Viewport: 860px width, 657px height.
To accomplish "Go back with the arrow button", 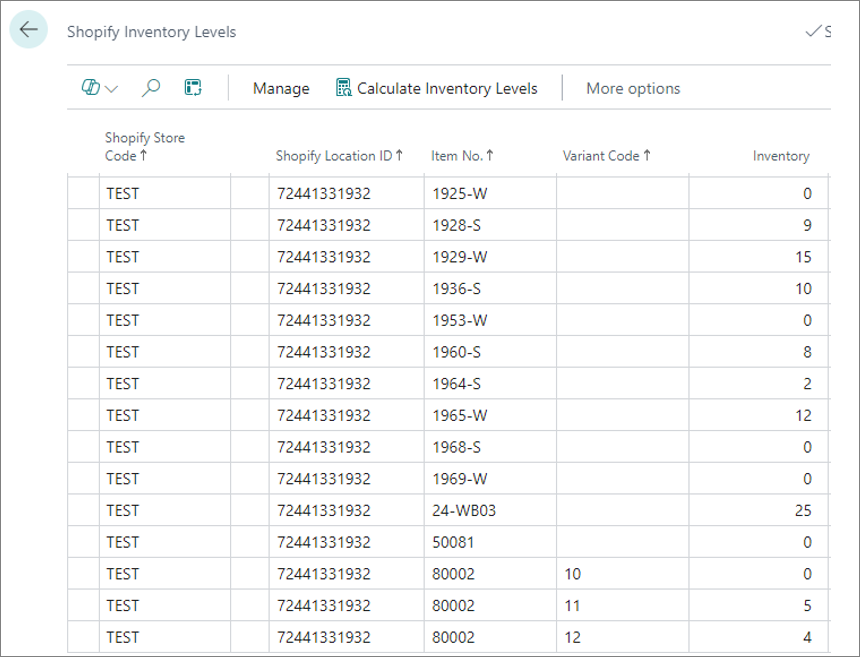I will (x=29, y=30).
